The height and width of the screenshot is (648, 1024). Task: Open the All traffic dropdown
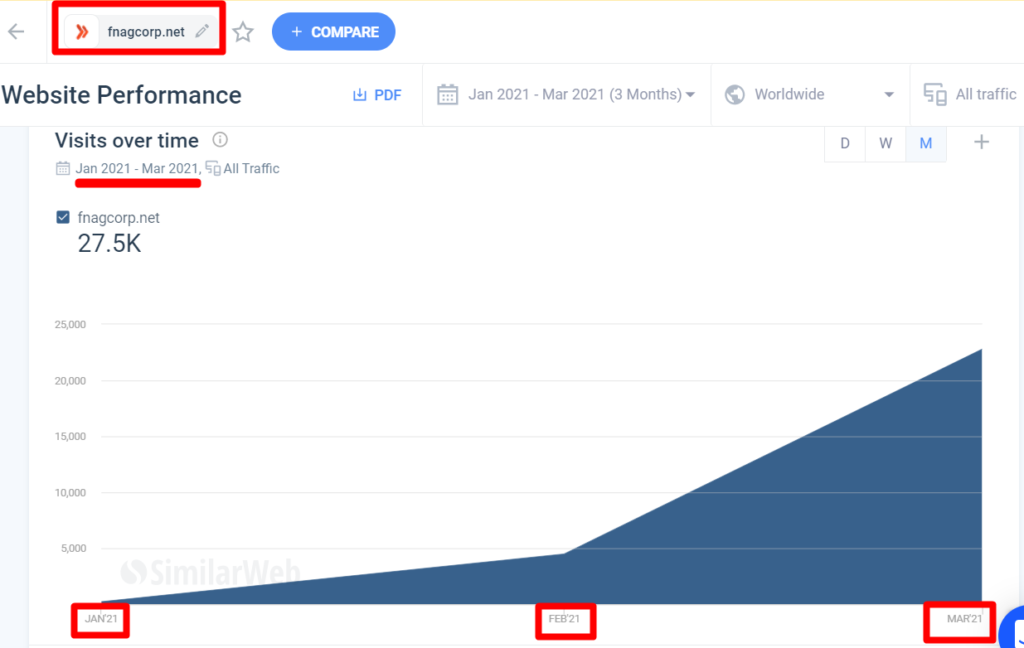tap(985, 95)
